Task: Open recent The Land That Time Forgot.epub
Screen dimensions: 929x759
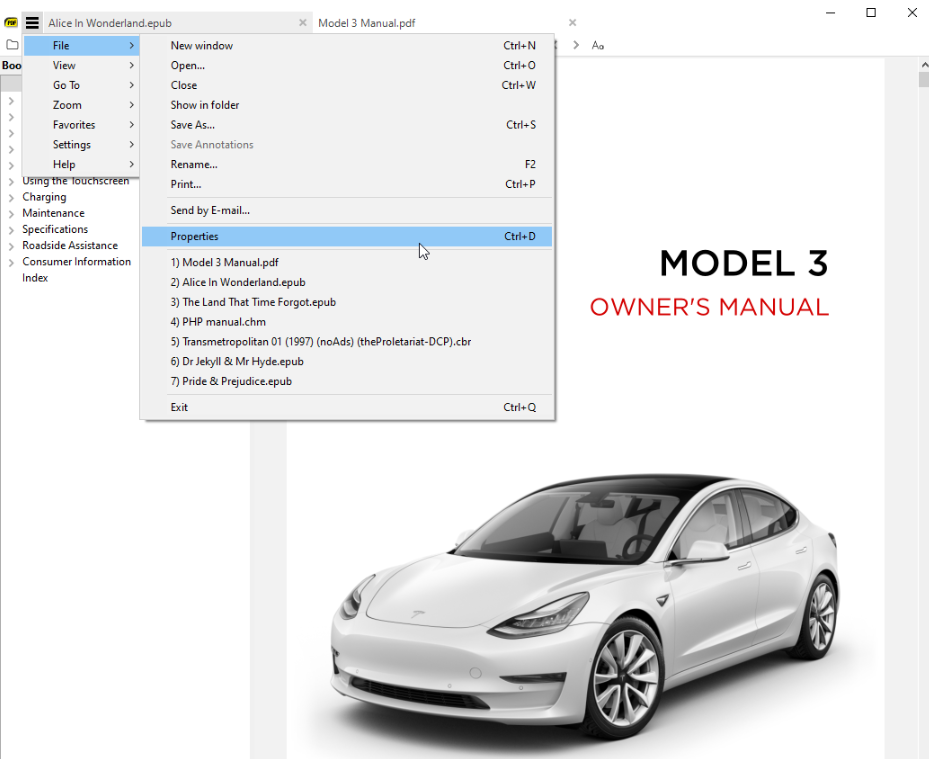Action: [x=347, y=302]
